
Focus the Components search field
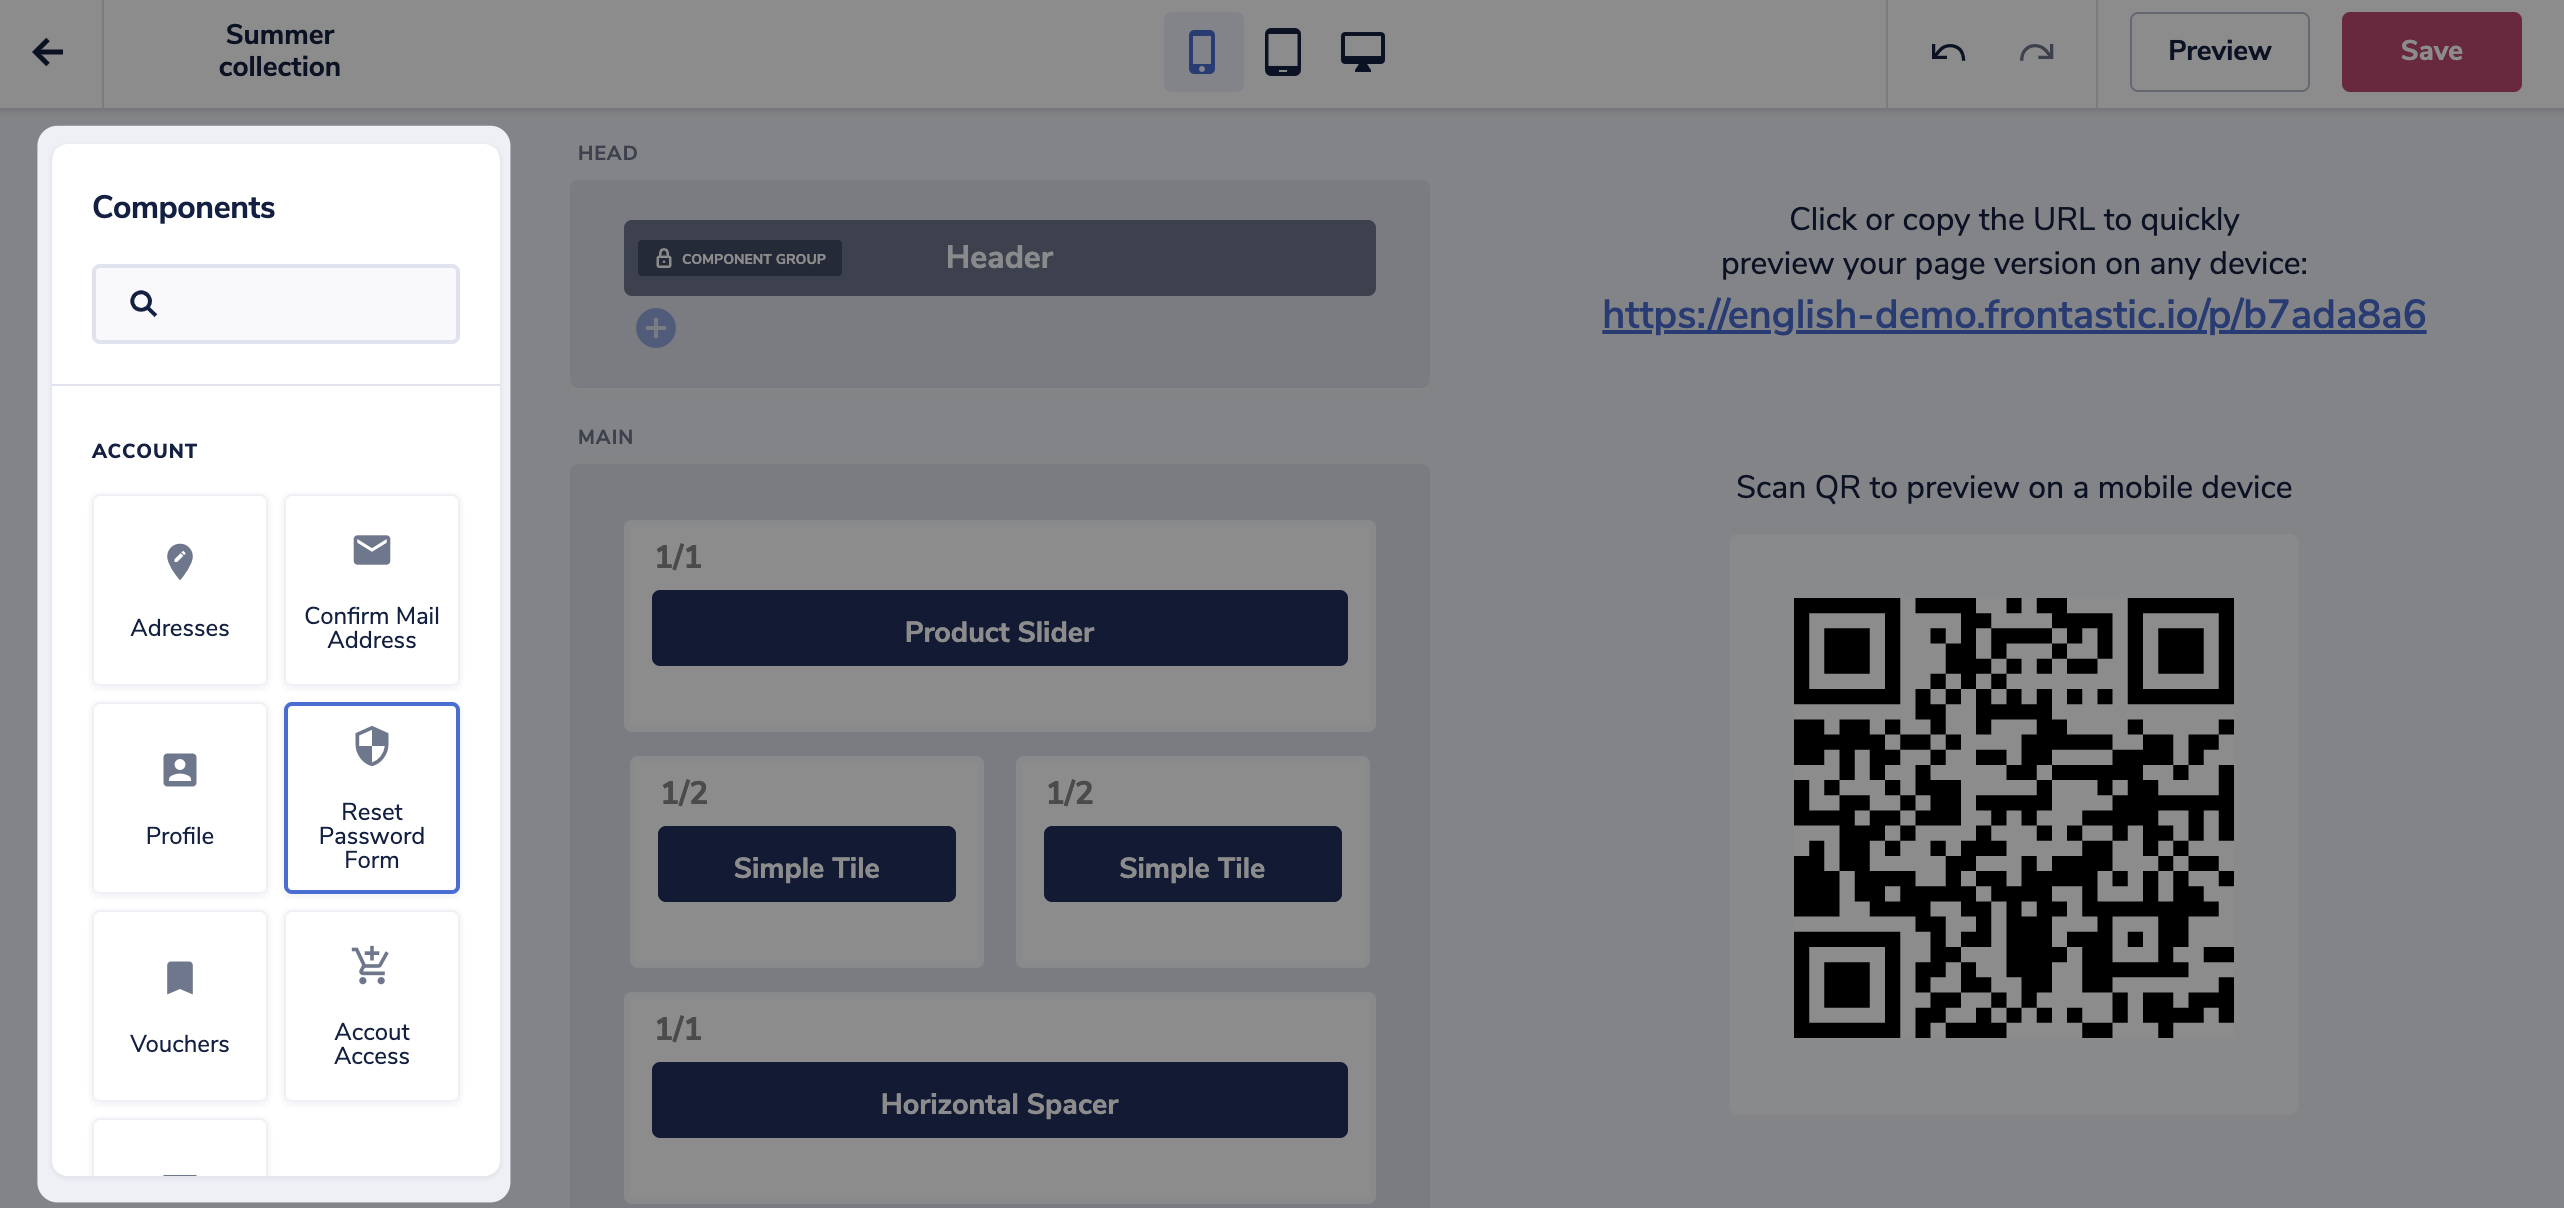(276, 304)
